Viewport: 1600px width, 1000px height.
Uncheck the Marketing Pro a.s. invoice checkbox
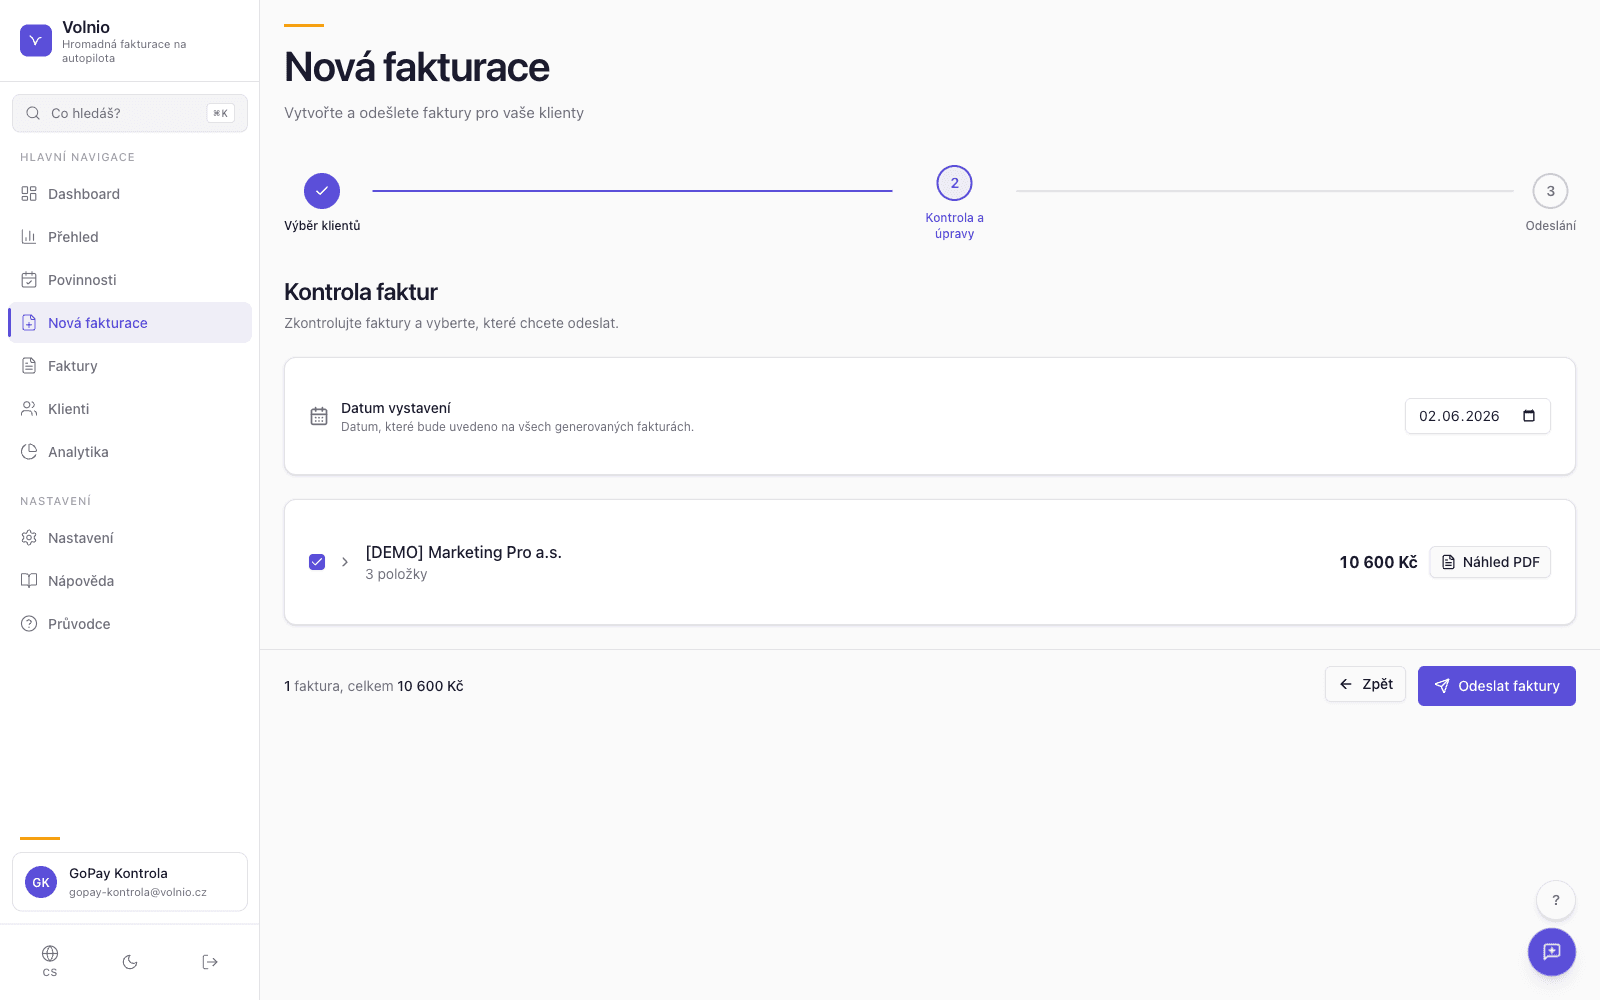pyautogui.click(x=317, y=562)
